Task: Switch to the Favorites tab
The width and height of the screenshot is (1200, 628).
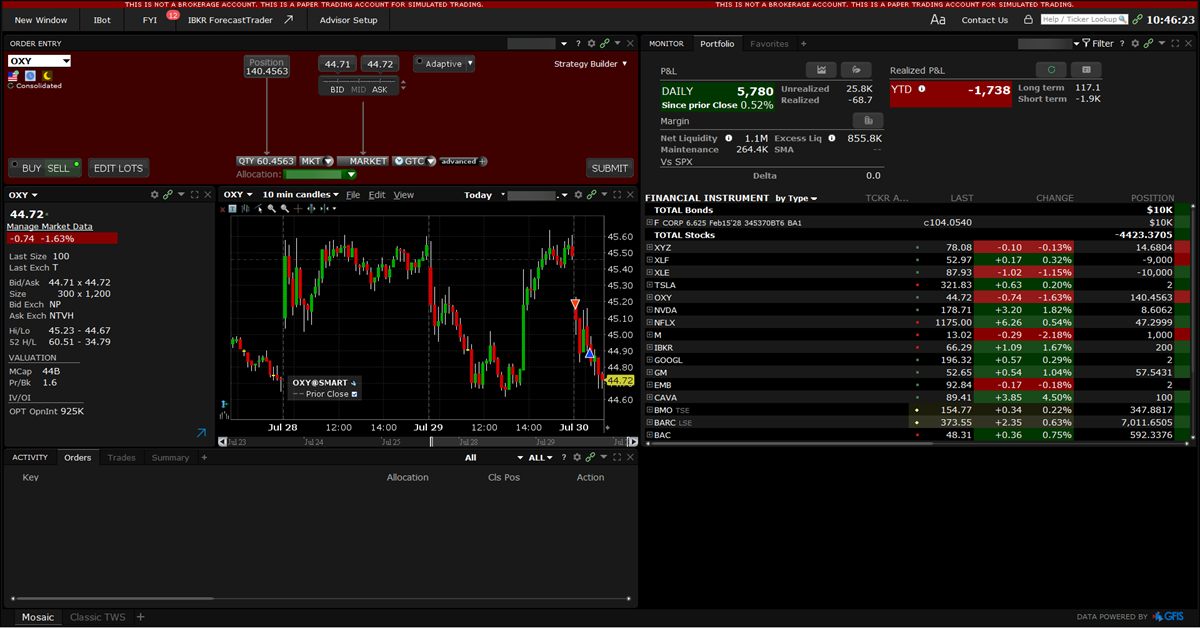Action: [769, 44]
